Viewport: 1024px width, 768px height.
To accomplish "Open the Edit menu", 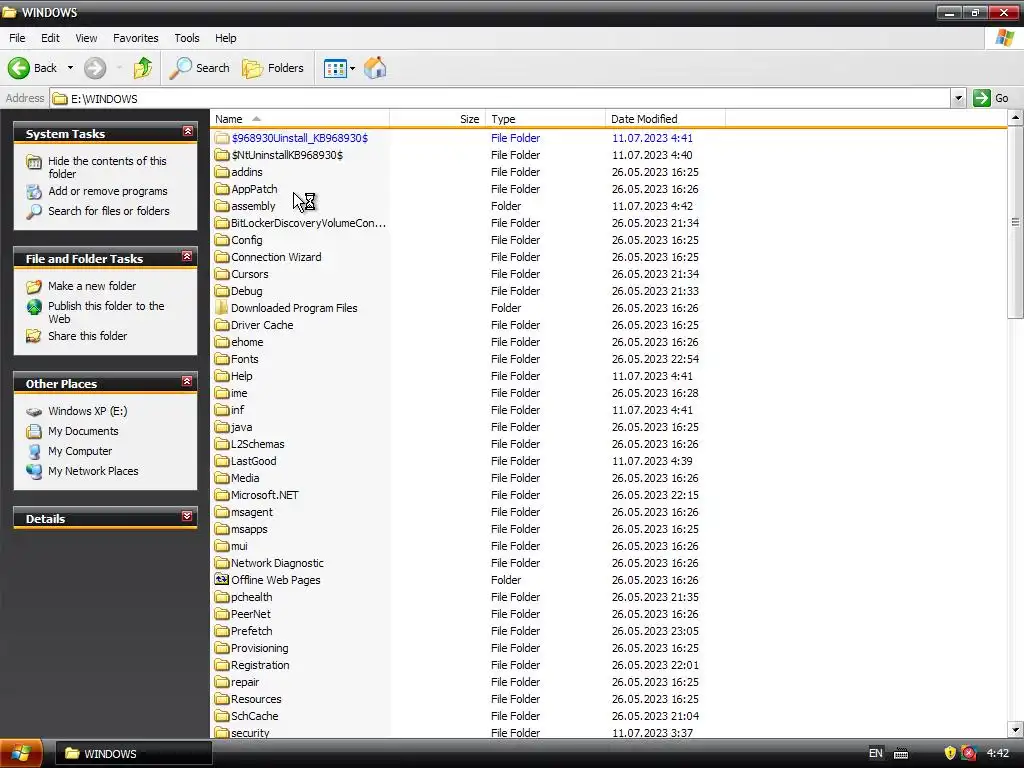I will point(50,38).
